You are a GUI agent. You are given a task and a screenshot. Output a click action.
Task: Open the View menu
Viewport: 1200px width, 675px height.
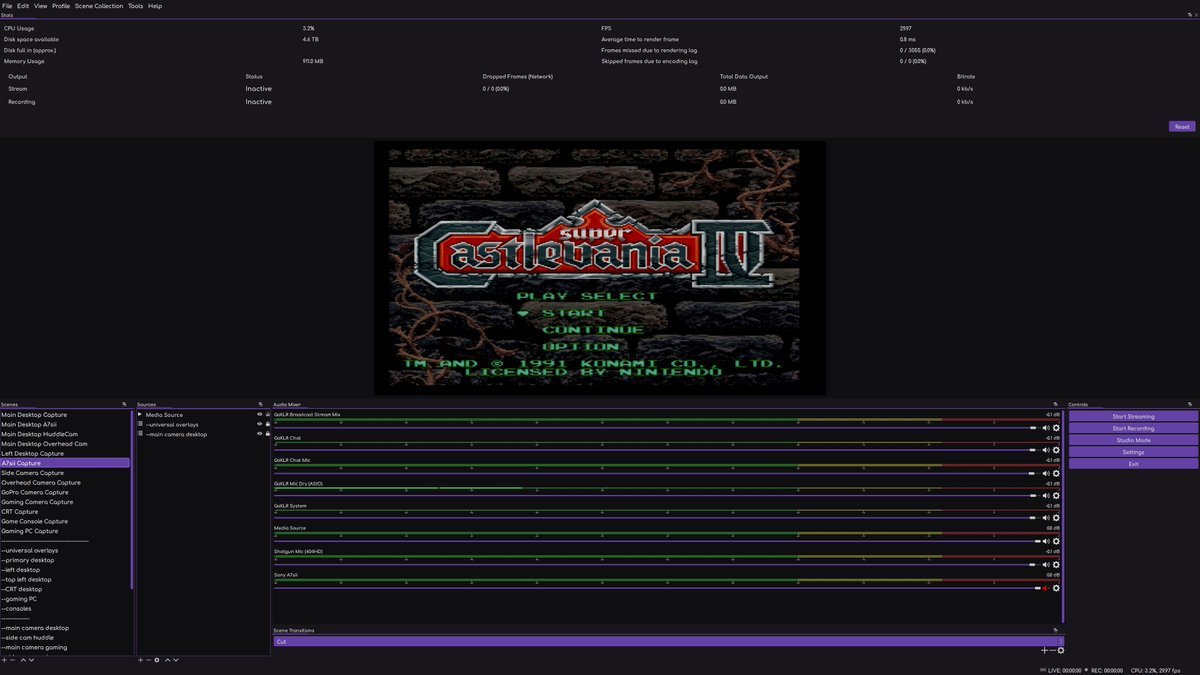coord(40,6)
